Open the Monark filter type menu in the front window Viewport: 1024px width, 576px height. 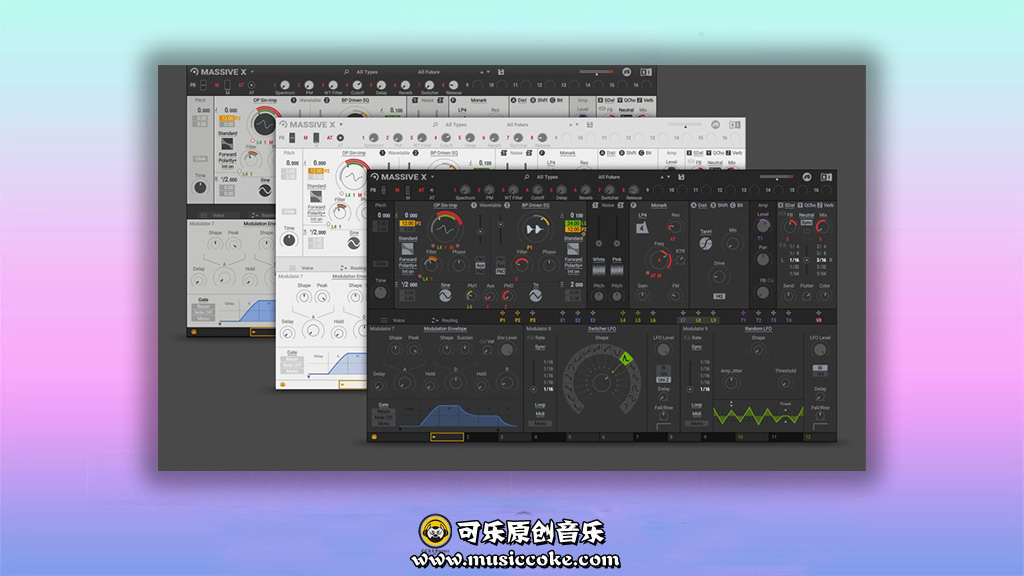pos(659,205)
